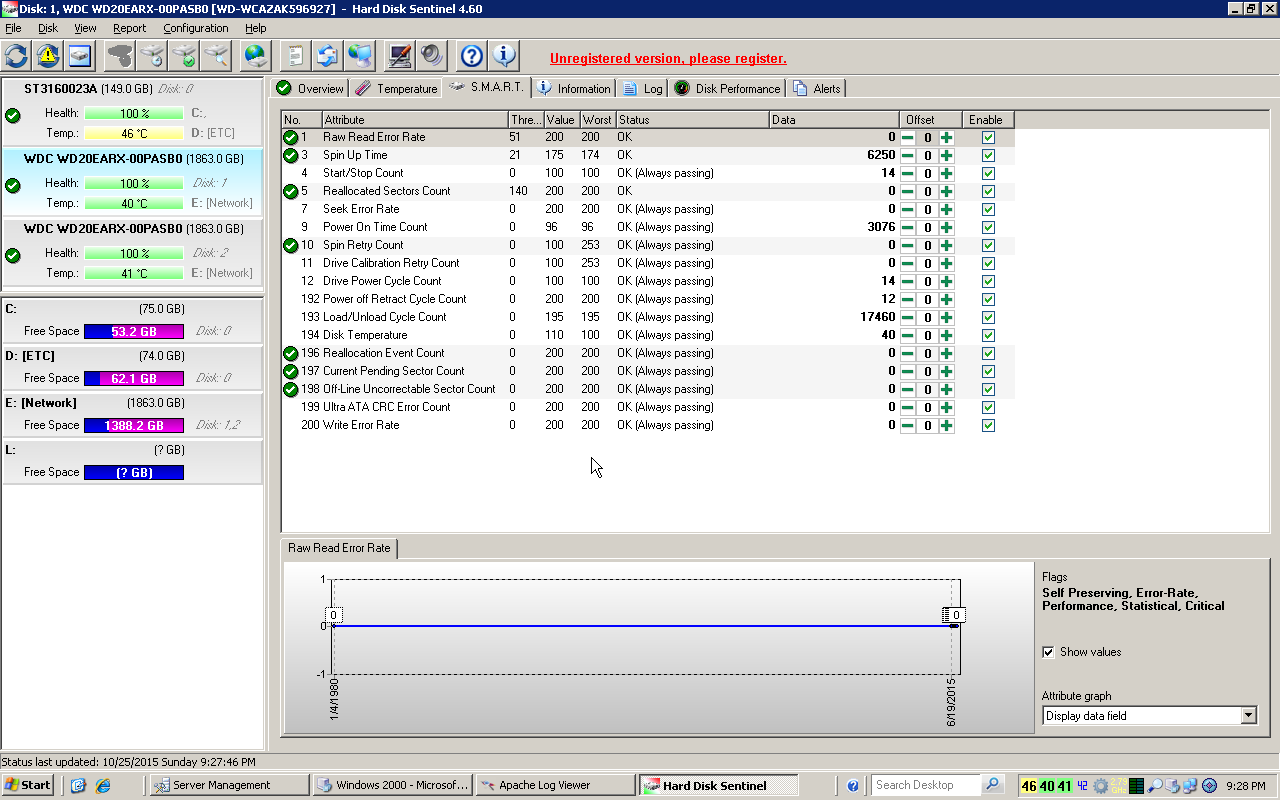This screenshot has height=800, width=1280.
Task: Click the gray unavailable disk toolbar icon
Action: pos(121,55)
